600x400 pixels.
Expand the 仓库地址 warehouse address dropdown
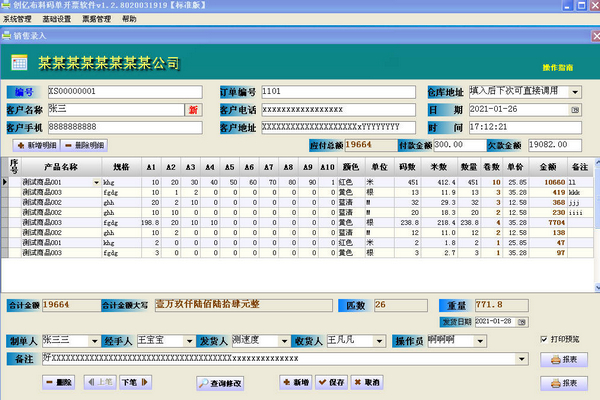point(575,92)
